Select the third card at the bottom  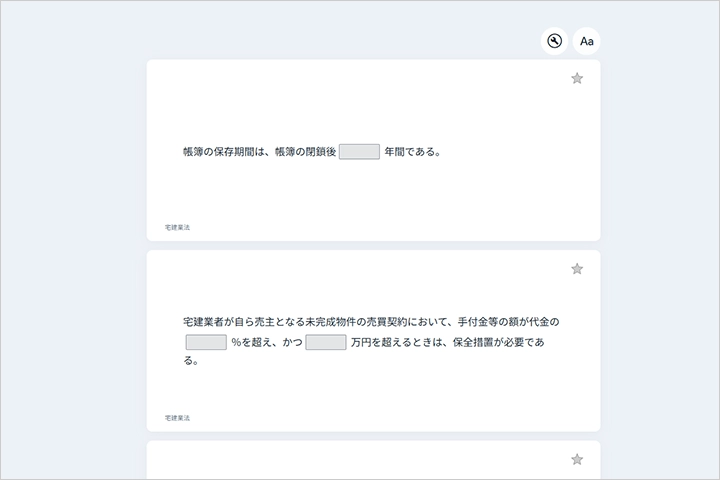(373, 463)
